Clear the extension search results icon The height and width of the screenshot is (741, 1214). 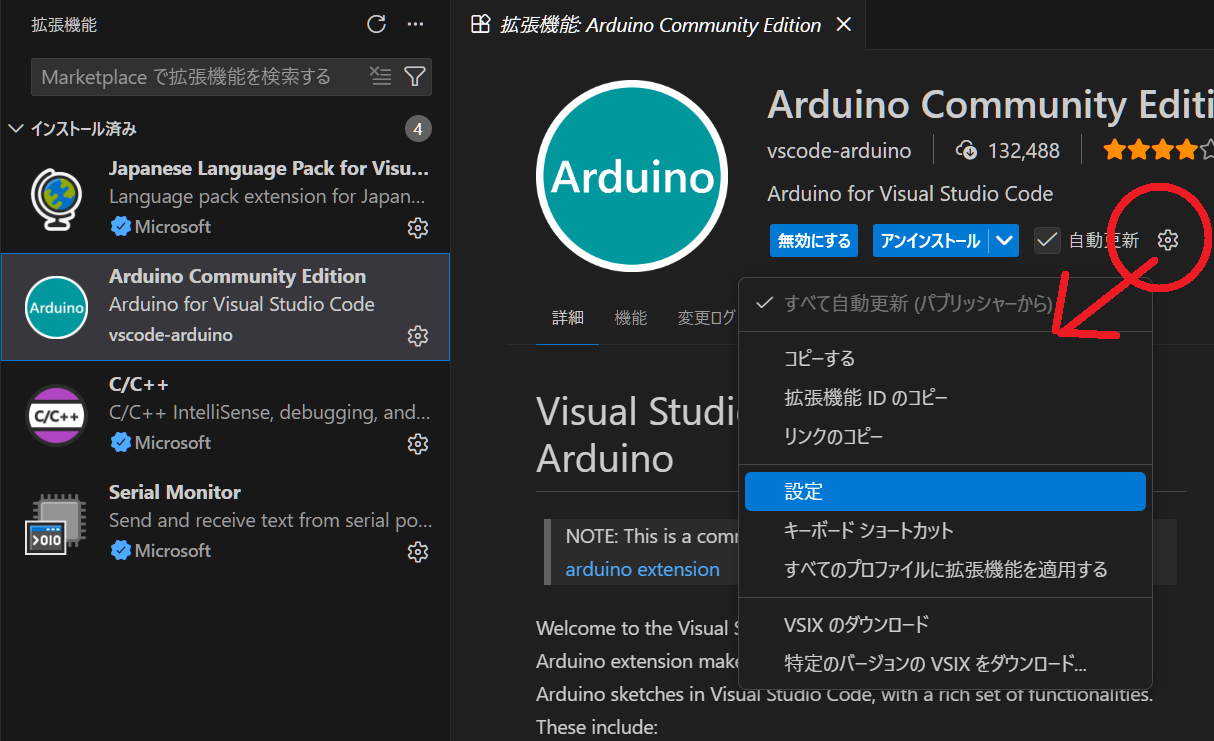pyautogui.click(x=380, y=77)
